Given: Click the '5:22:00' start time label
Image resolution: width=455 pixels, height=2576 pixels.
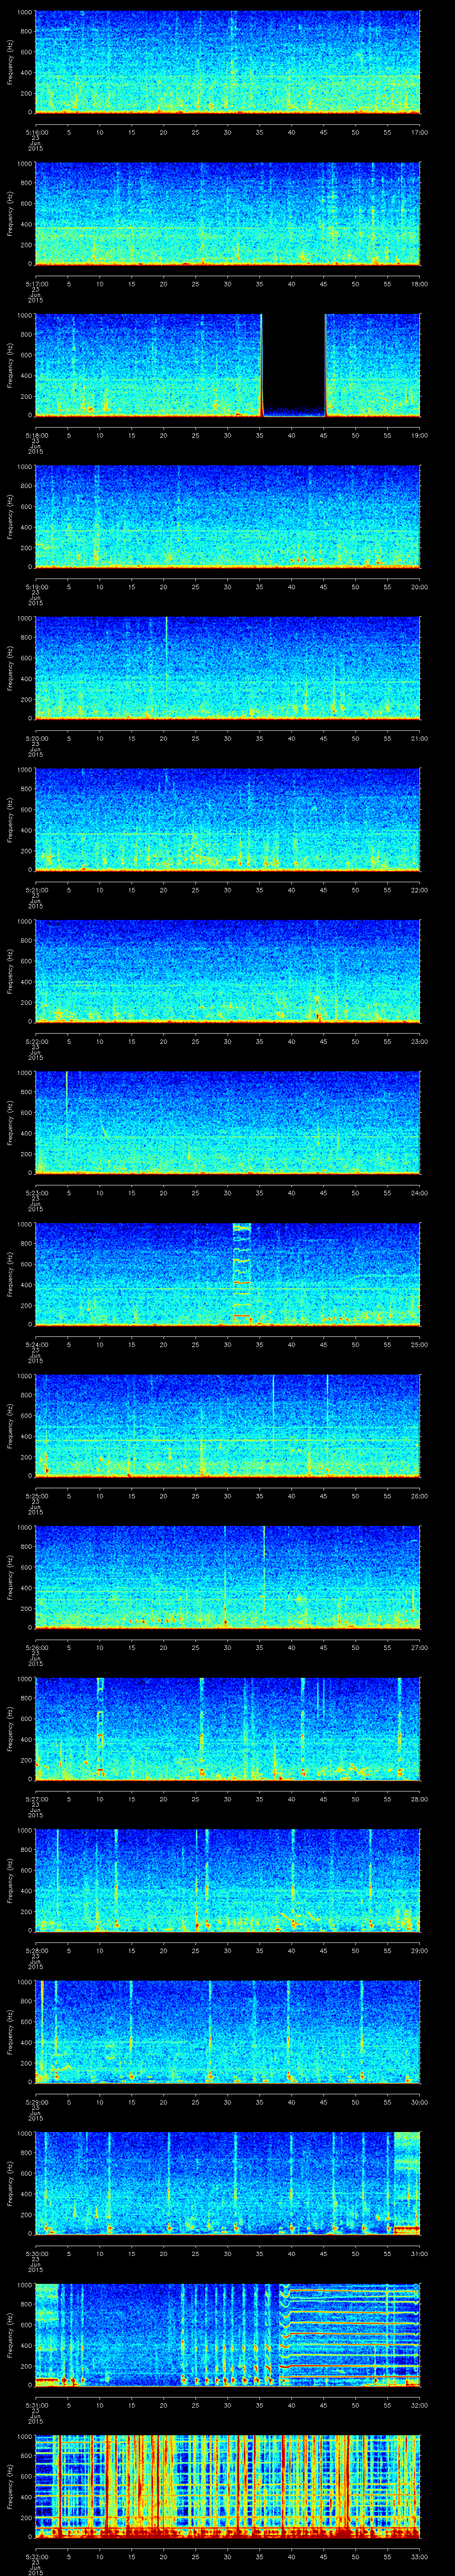Looking at the screenshot, I should [36, 1041].
